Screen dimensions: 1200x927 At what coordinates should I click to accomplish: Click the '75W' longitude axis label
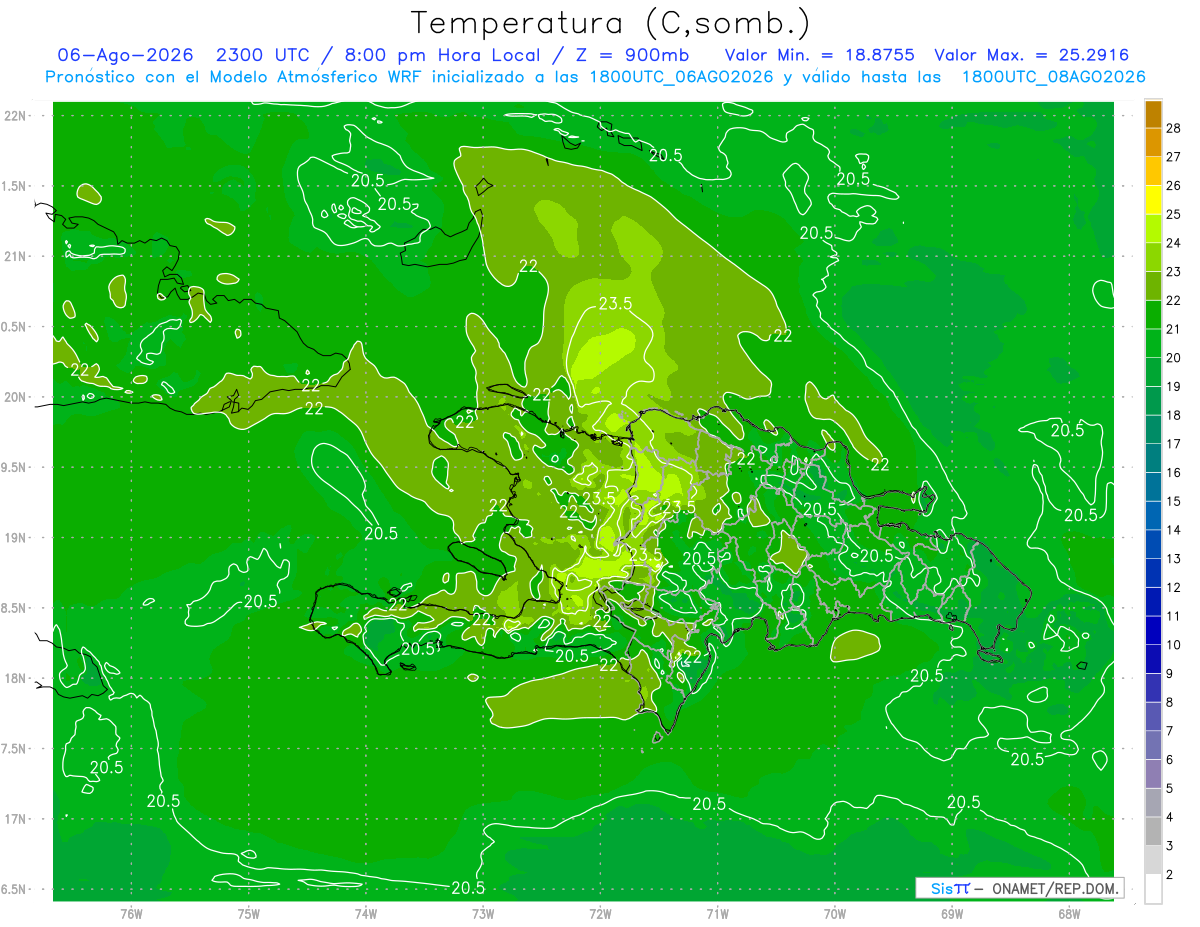click(x=248, y=914)
